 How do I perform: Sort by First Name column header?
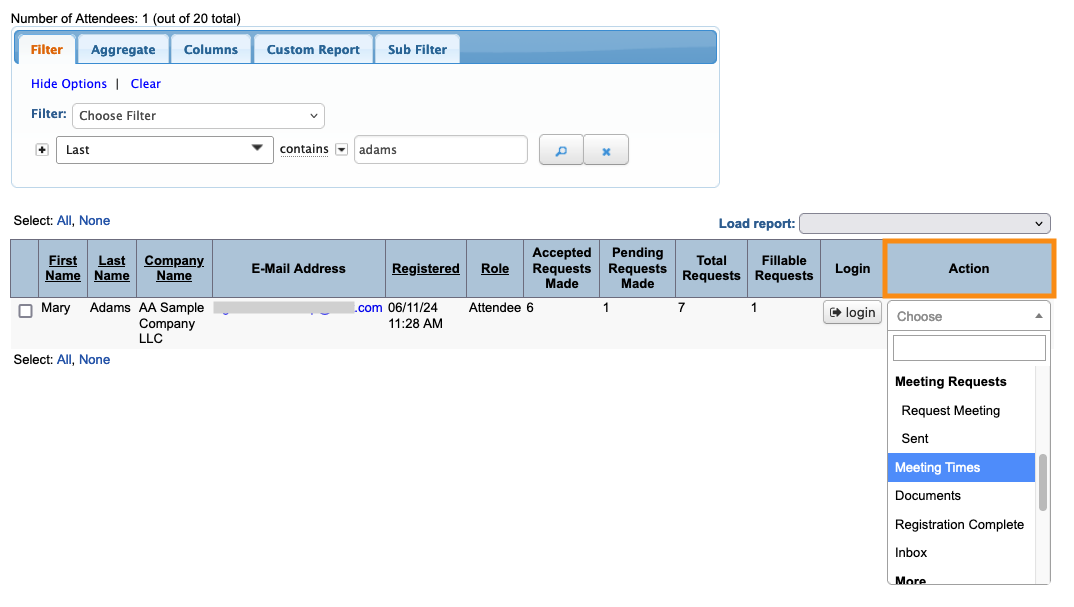(x=63, y=268)
